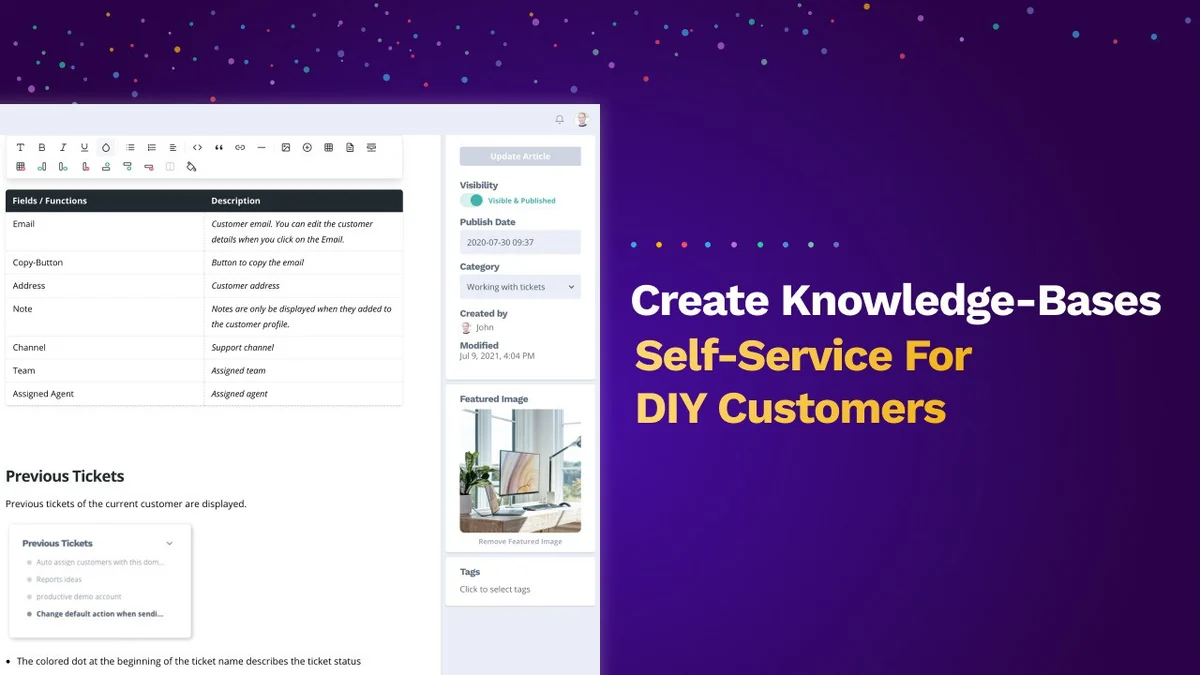Open the text color droplet tool
Viewport: 1200px width, 675px height.
pos(106,148)
